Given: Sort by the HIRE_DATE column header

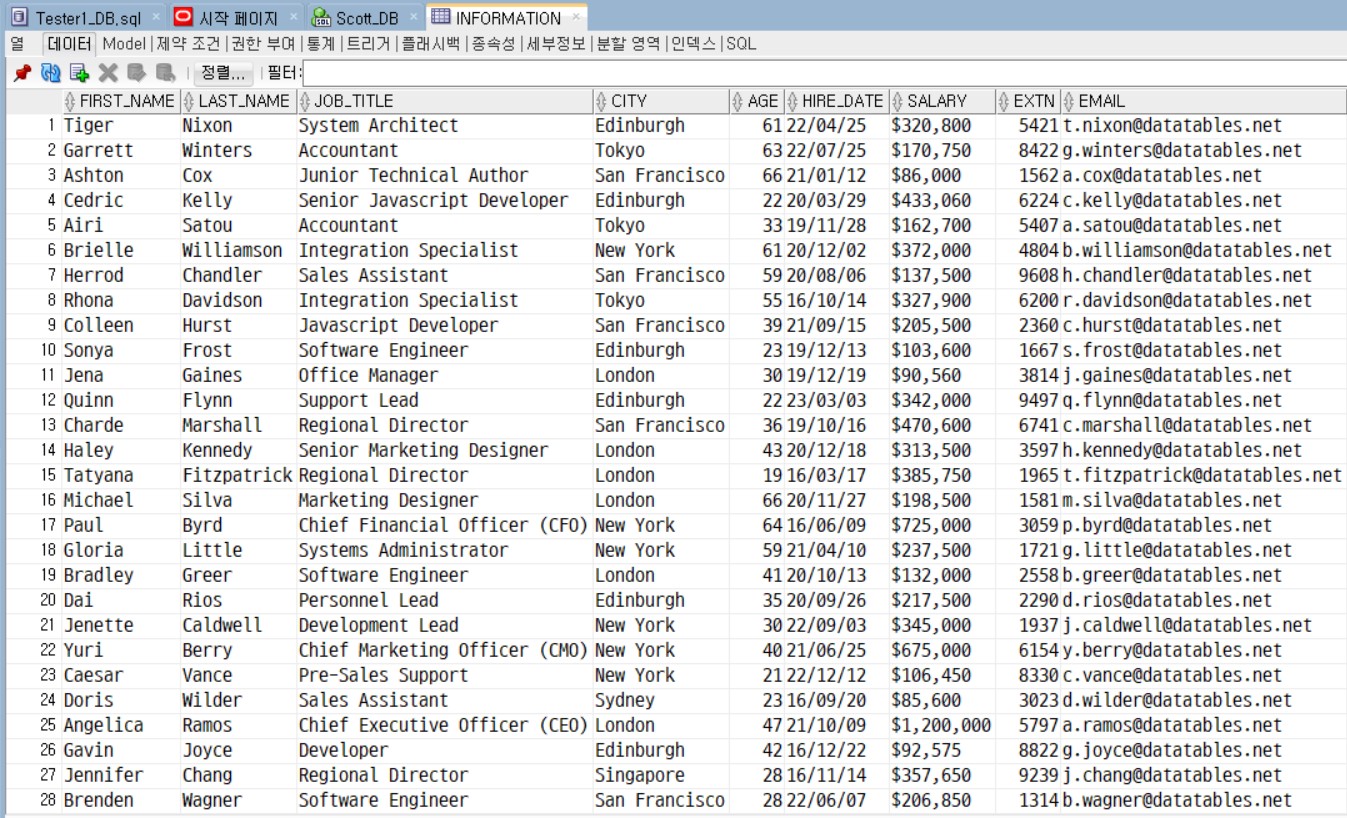Looking at the screenshot, I should (836, 101).
